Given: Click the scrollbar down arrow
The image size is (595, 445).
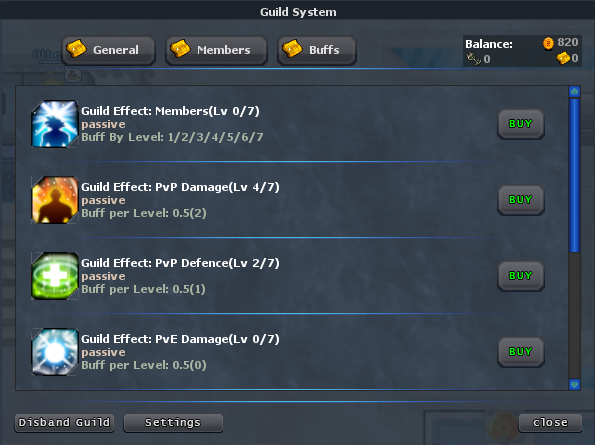Looking at the screenshot, I should [x=575, y=384].
